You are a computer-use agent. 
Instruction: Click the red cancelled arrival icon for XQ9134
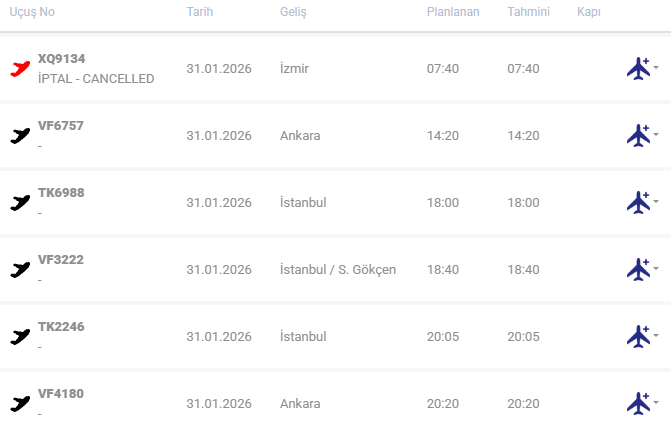[20, 68]
